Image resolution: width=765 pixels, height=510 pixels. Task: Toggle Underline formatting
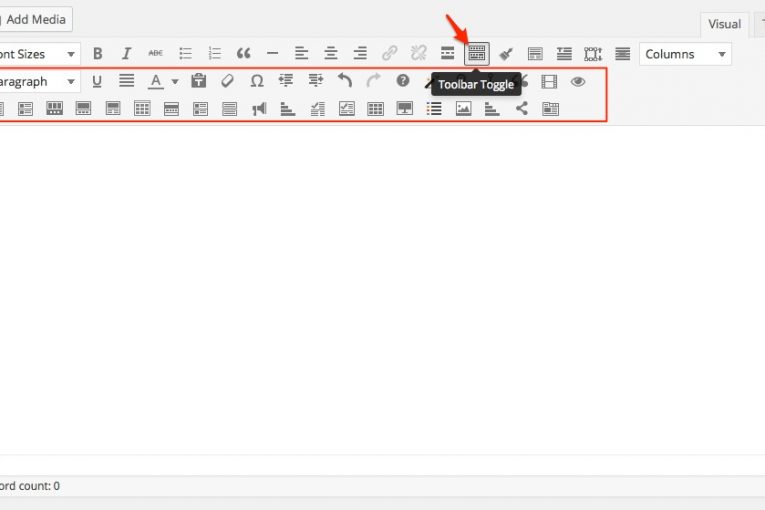click(97, 81)
